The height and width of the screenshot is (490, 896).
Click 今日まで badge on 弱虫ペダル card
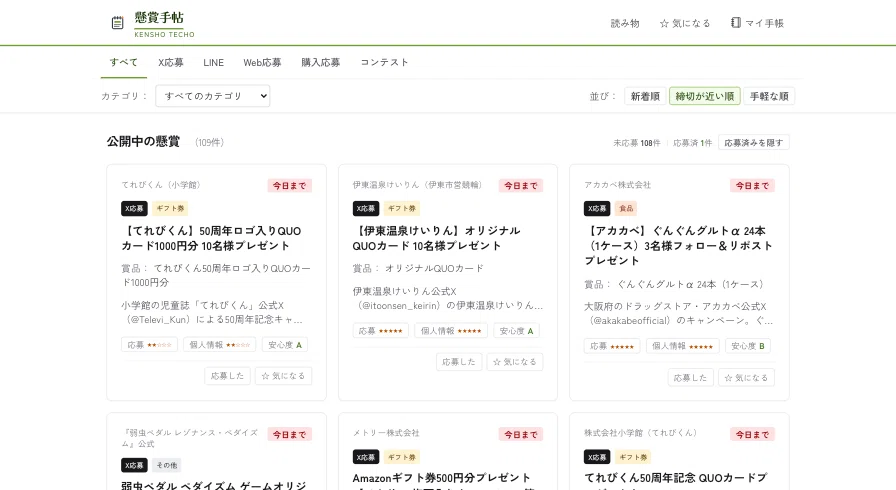point(290,435)
